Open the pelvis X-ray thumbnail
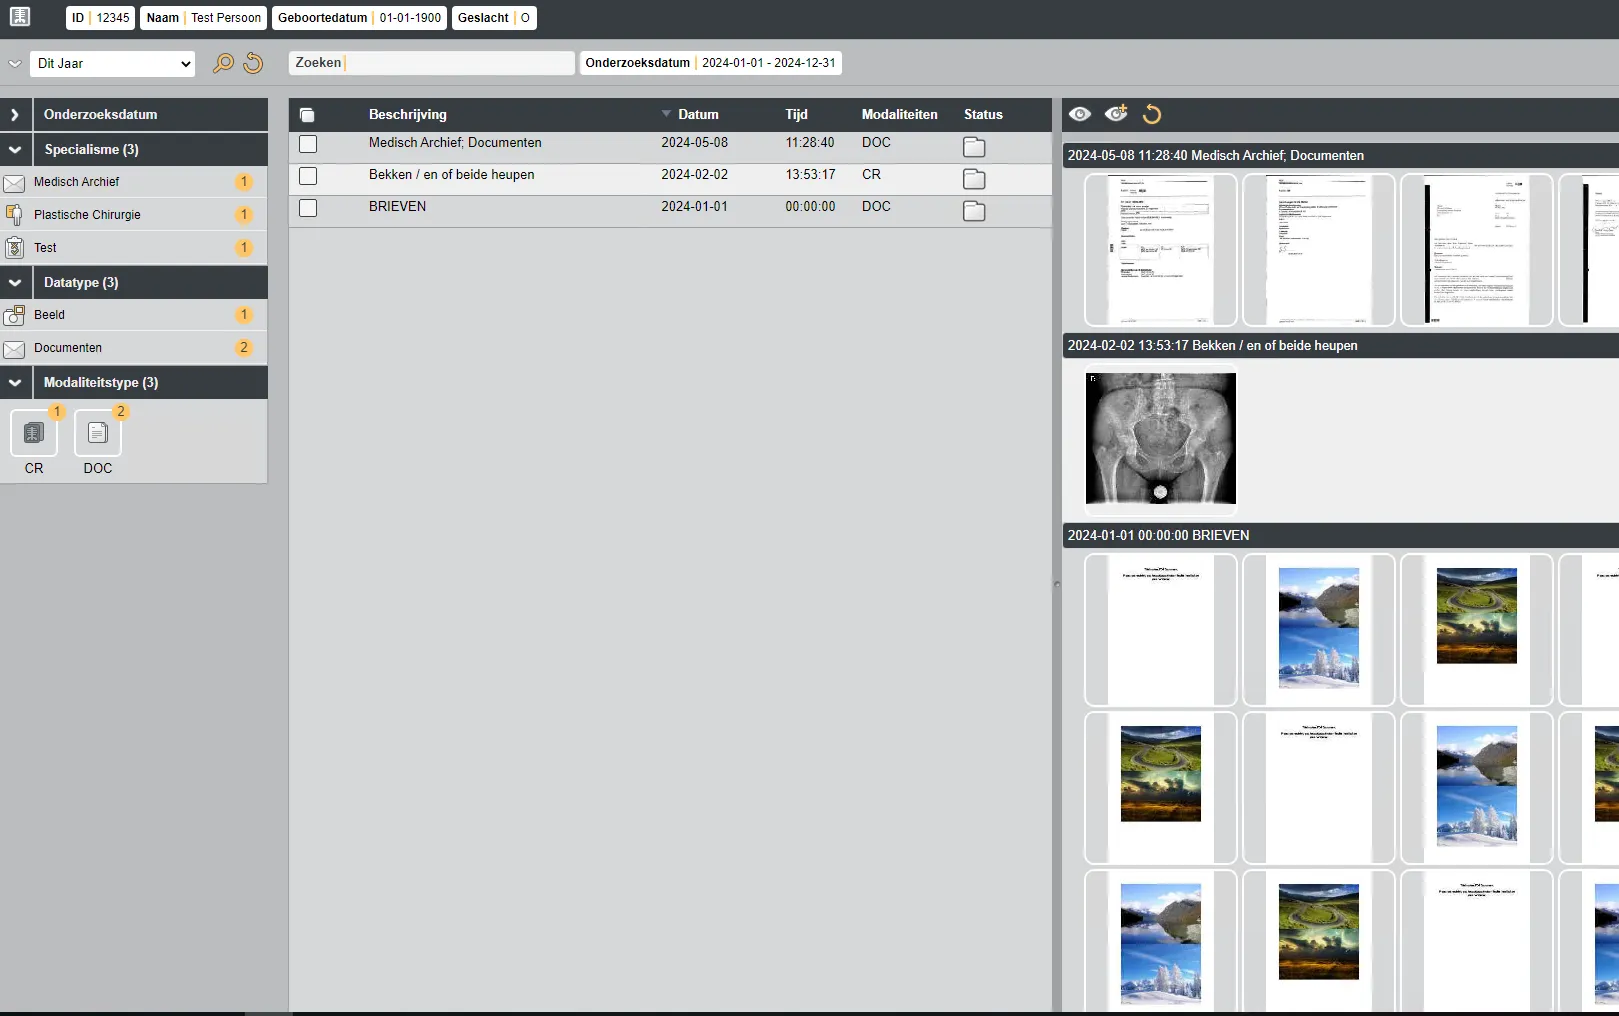Screen dimensions: 1619x1016 pos(1160,439)
